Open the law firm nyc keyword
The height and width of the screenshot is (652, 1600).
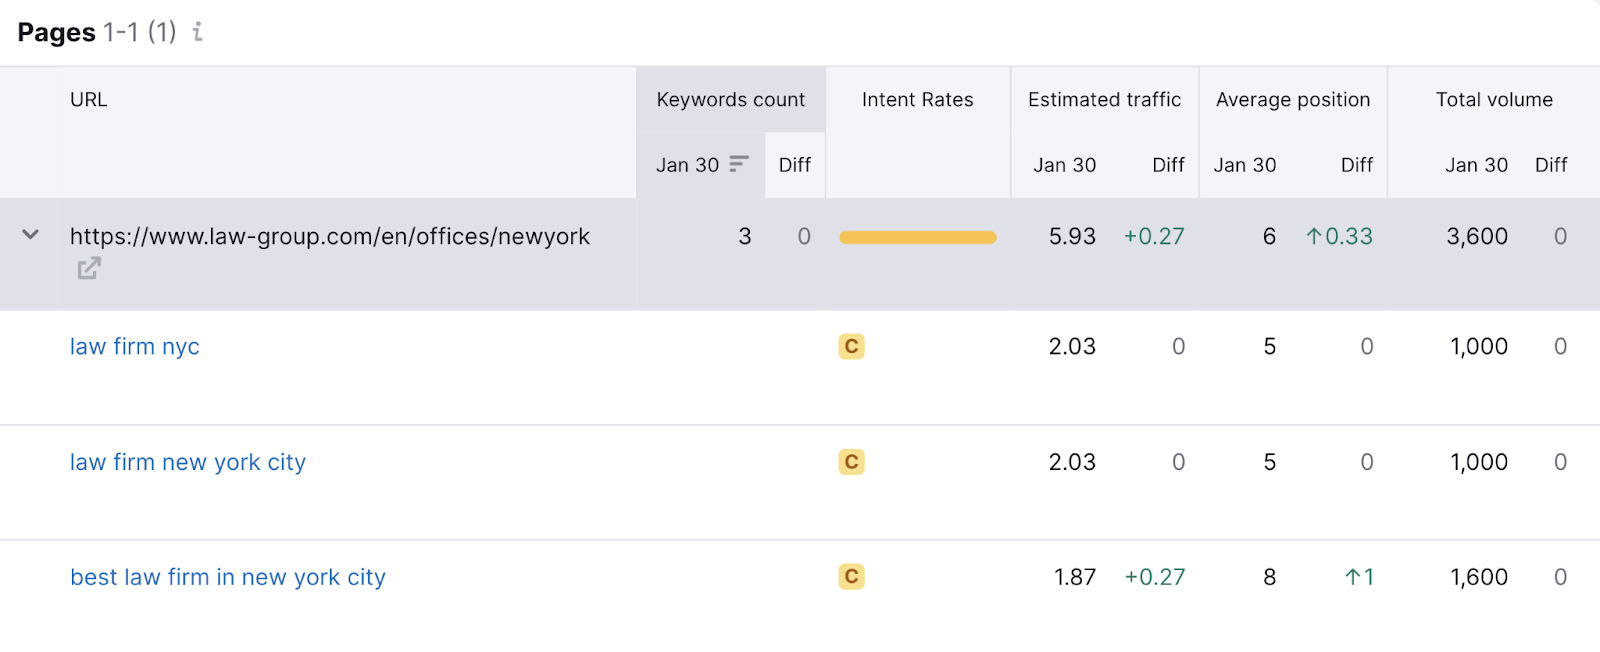coord(134,346)
